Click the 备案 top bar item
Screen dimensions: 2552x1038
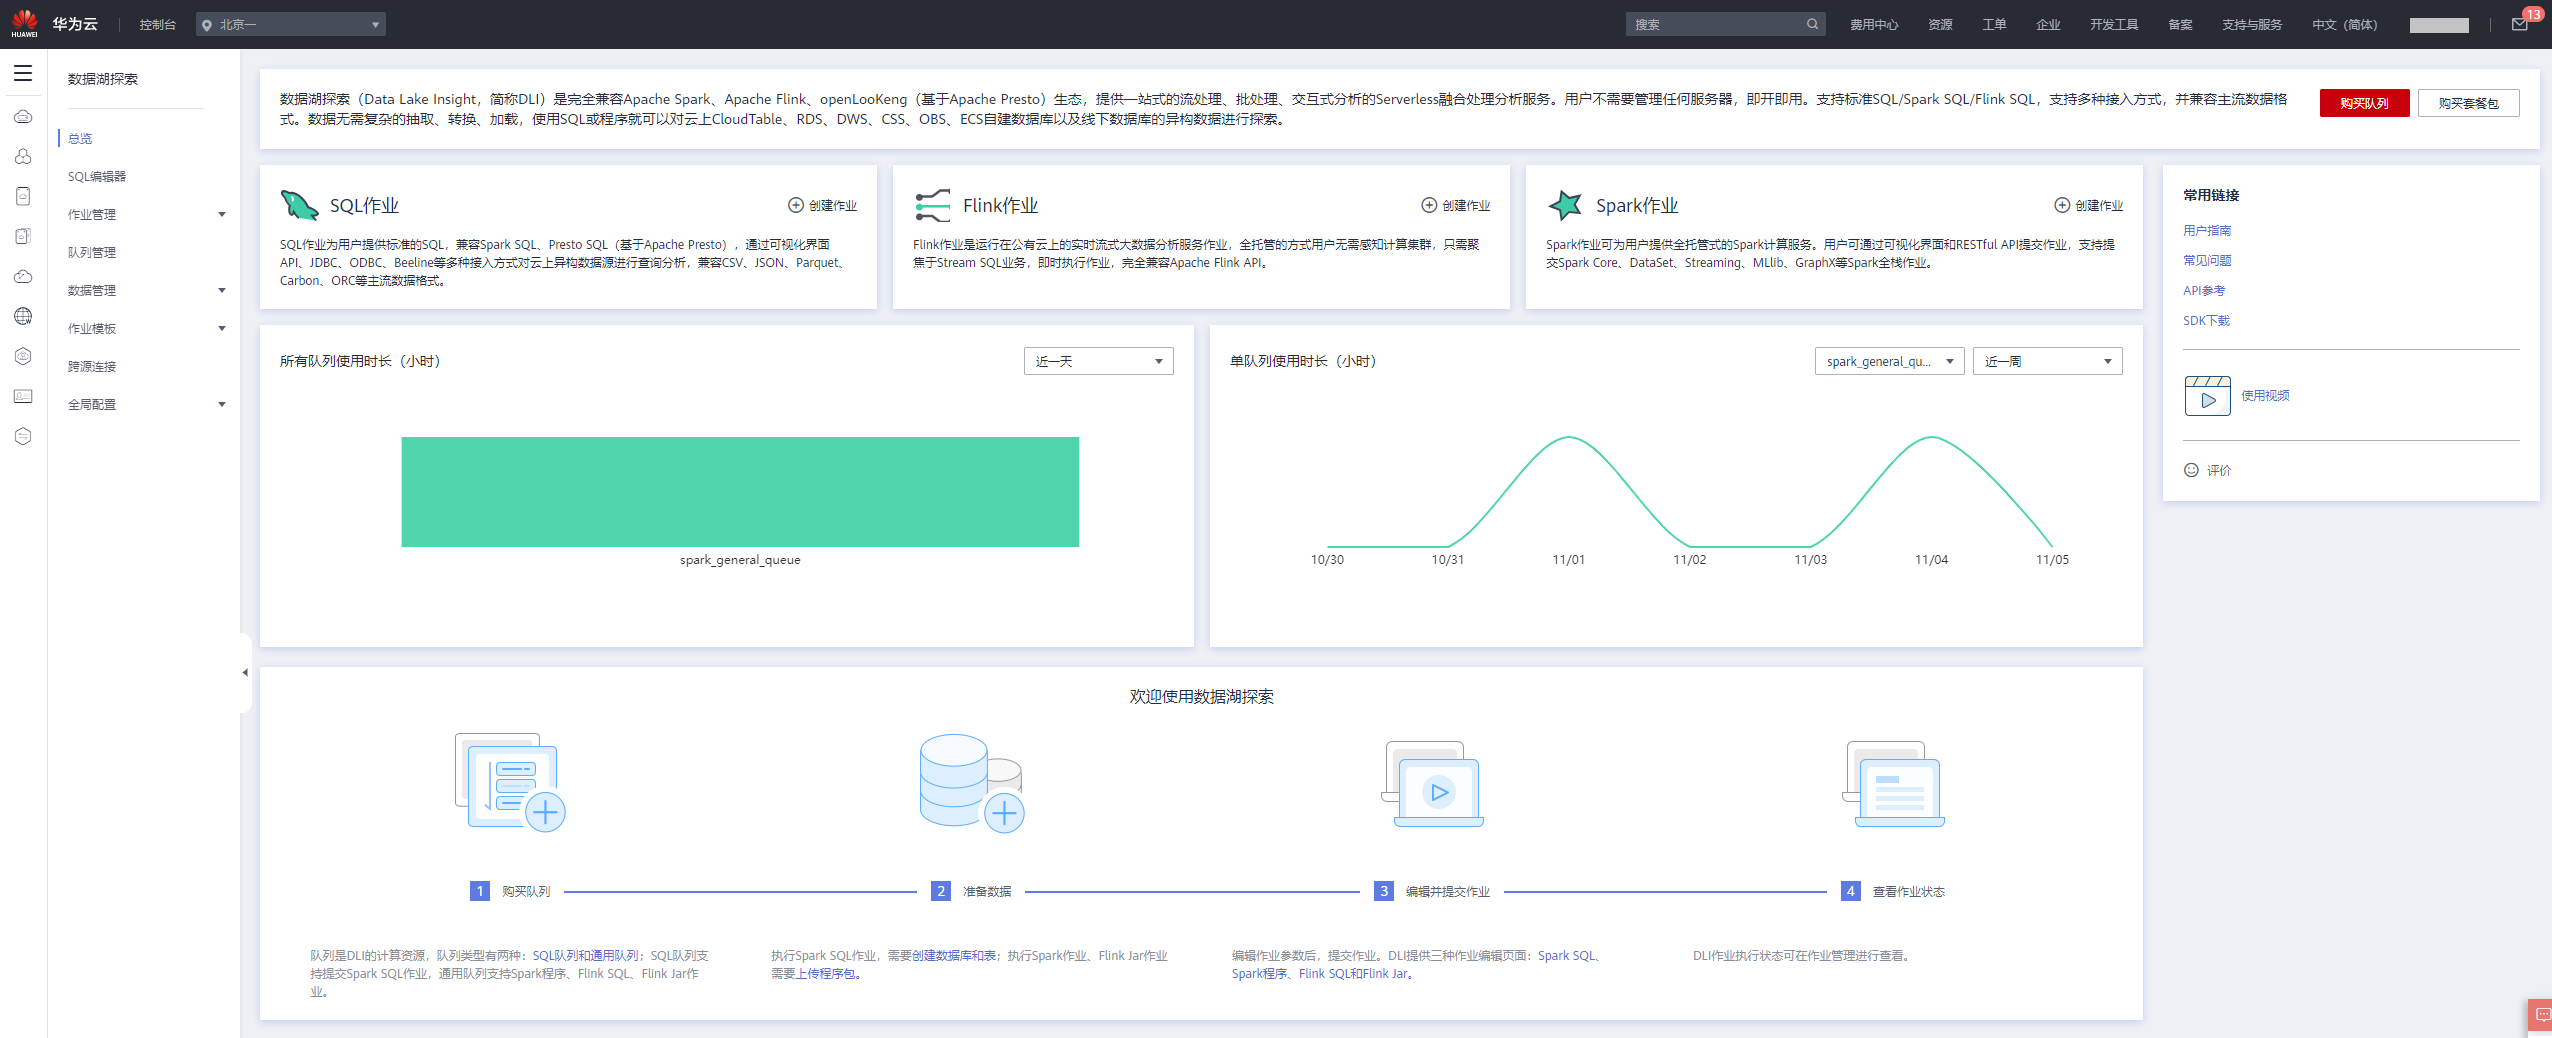[x=2180, y=24]
